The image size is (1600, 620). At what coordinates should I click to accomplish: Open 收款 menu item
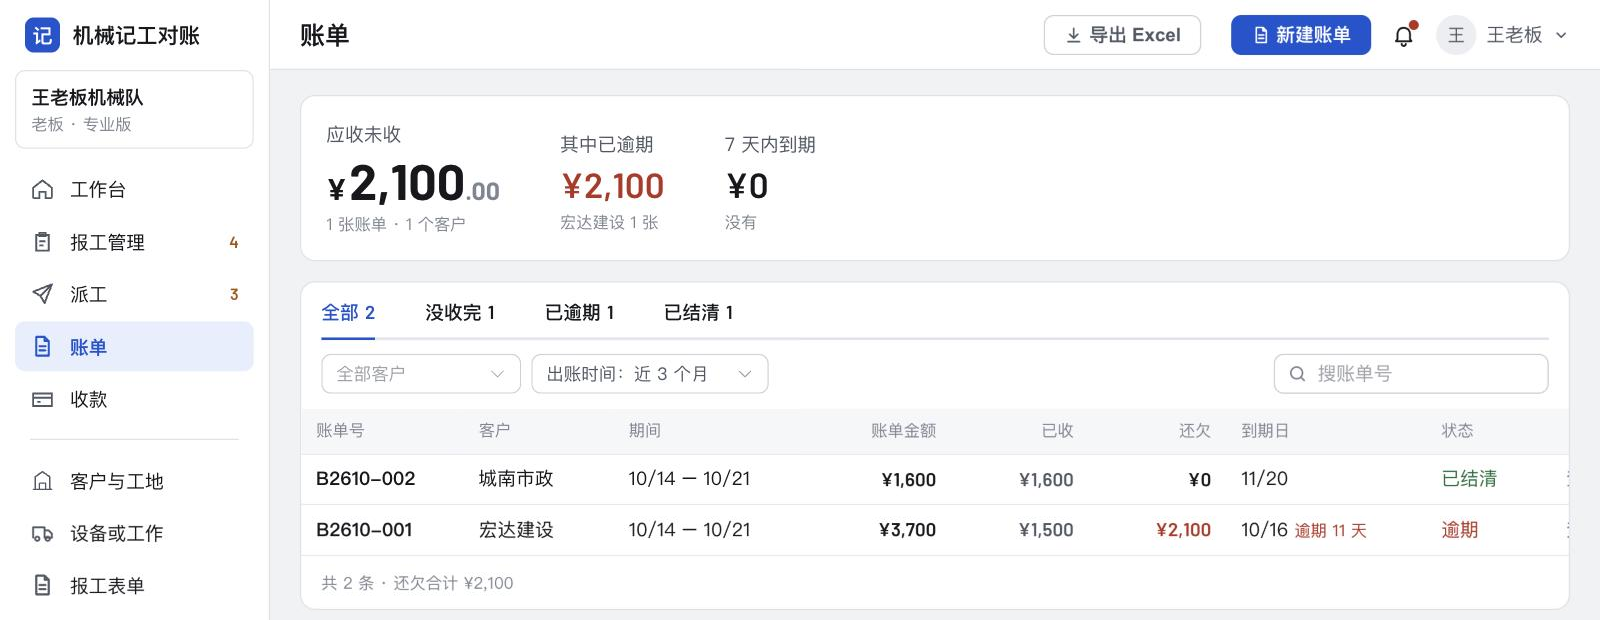(134, 399)
